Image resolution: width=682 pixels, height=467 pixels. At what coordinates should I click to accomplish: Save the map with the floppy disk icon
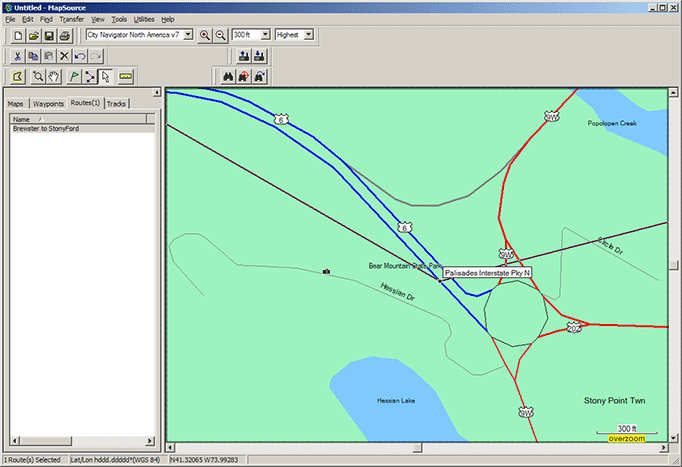click(49, 36)
